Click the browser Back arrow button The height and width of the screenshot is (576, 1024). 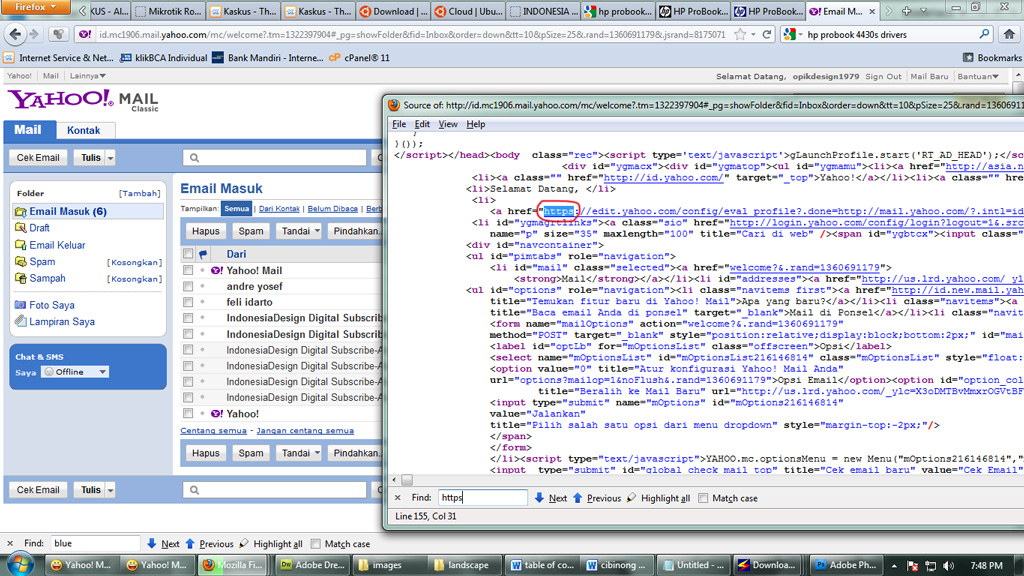(x=15, y=34)
